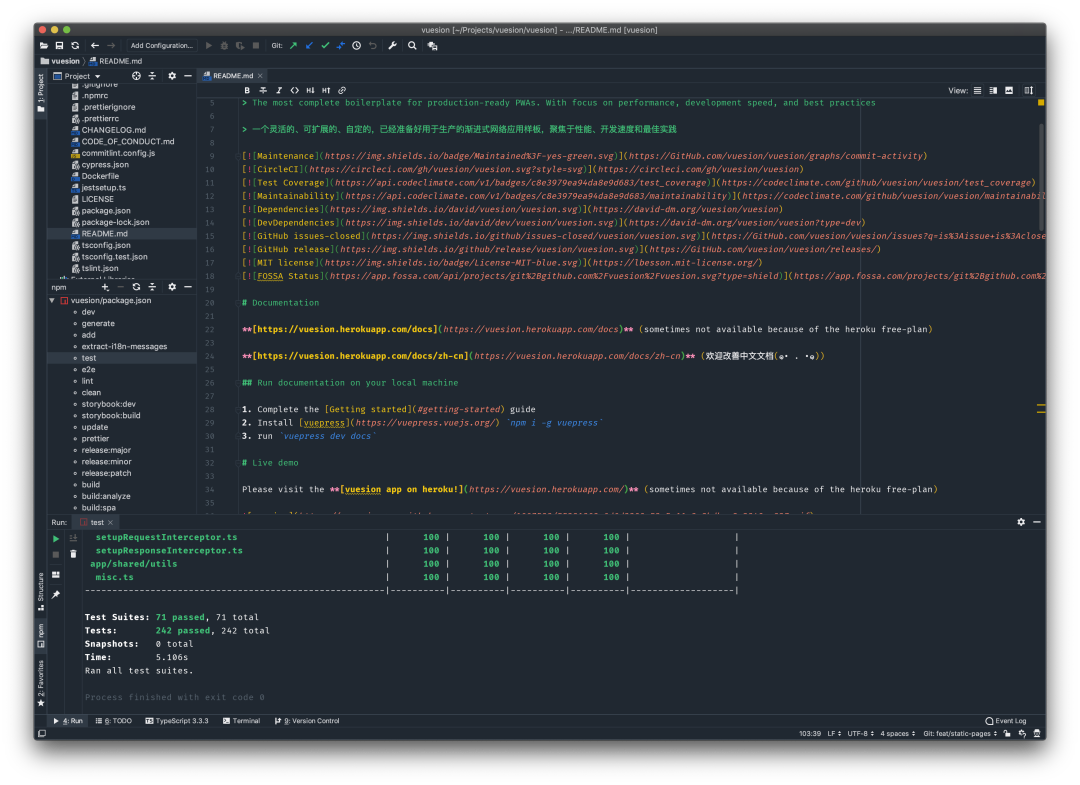Toggle read-only lock icon in status bar
Viewport: 1080px width, 785px height.
(1007, 733)
